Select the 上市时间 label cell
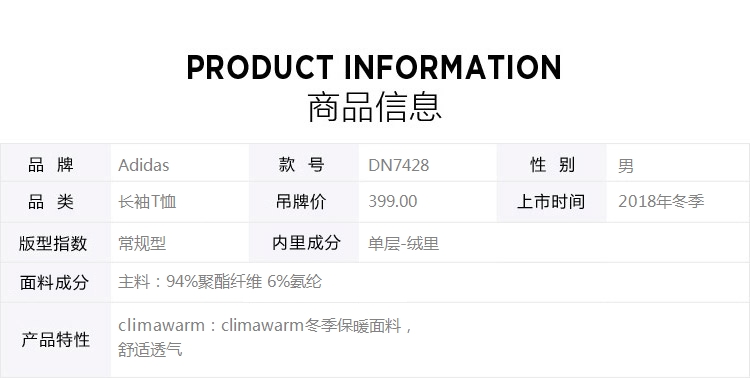 552,202
